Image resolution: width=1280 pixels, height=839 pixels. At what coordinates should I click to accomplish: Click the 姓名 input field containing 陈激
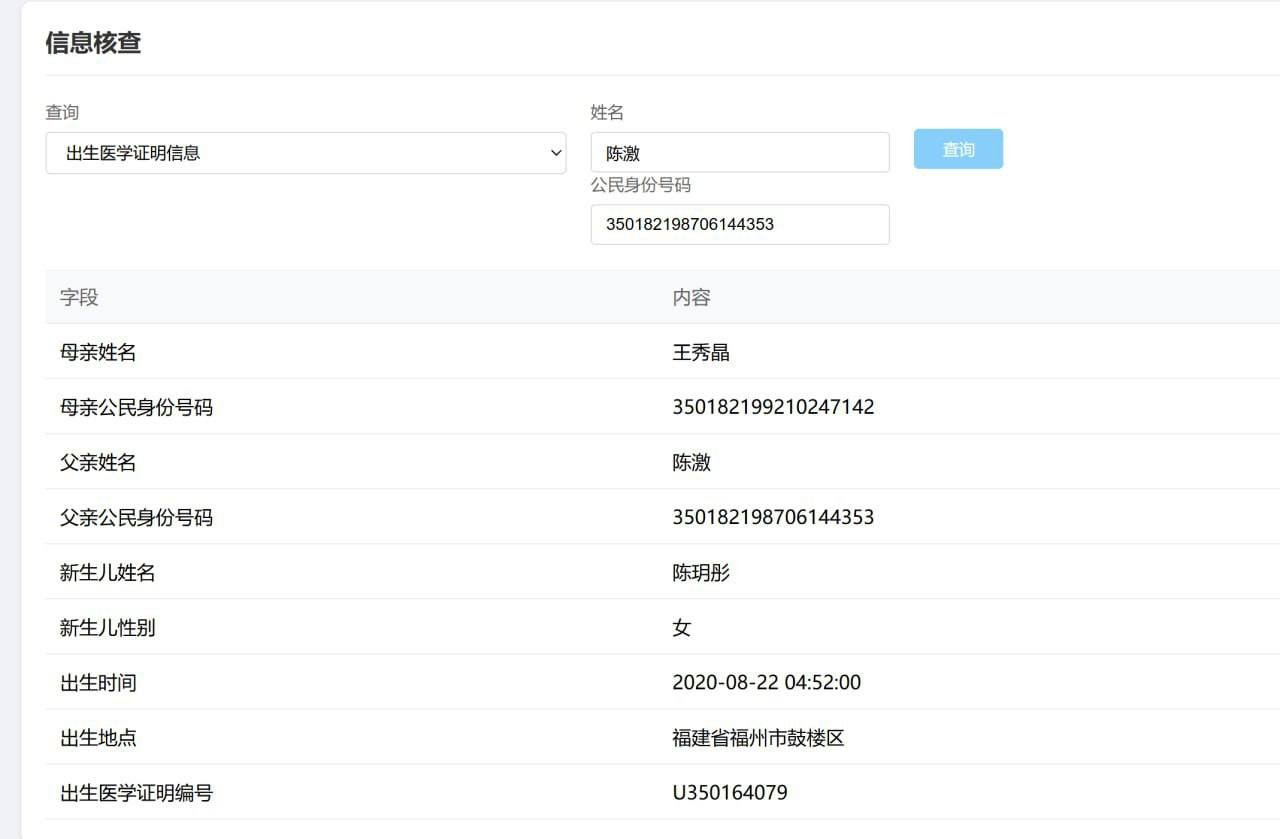pyautogui.click(x=739, y=153)
